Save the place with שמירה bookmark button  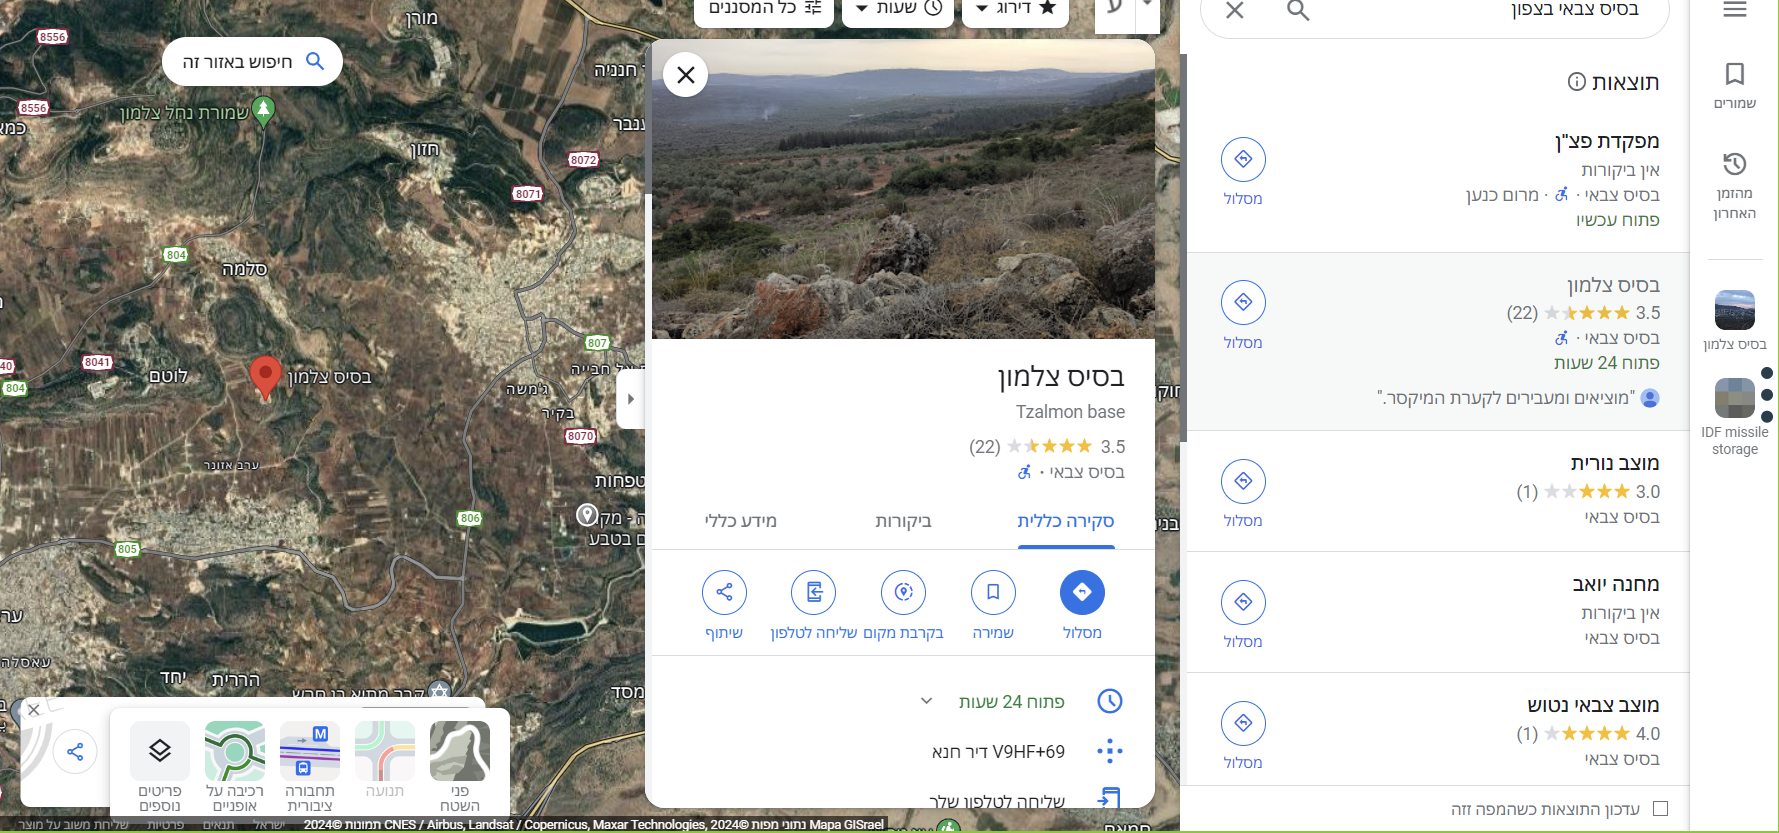[993, 592]
